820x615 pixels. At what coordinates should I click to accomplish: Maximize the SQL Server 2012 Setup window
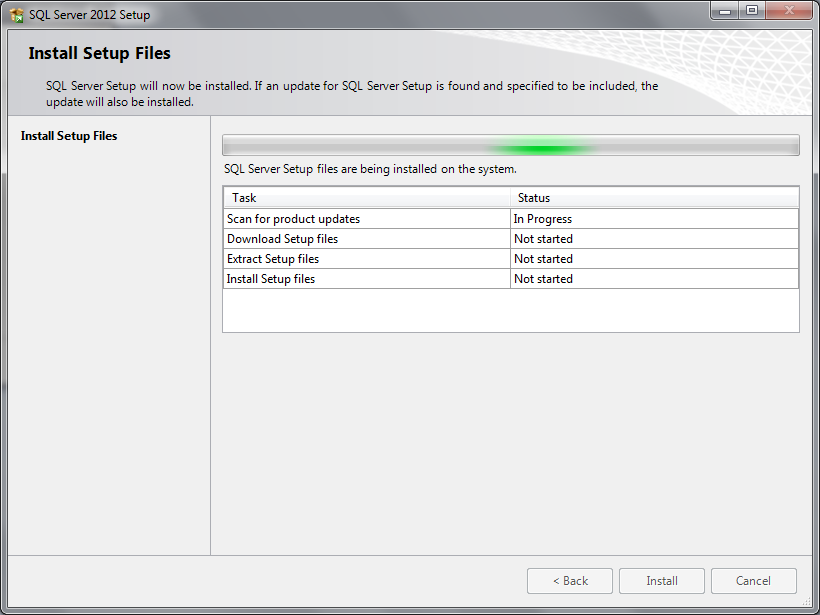click(x=751, y=10)
